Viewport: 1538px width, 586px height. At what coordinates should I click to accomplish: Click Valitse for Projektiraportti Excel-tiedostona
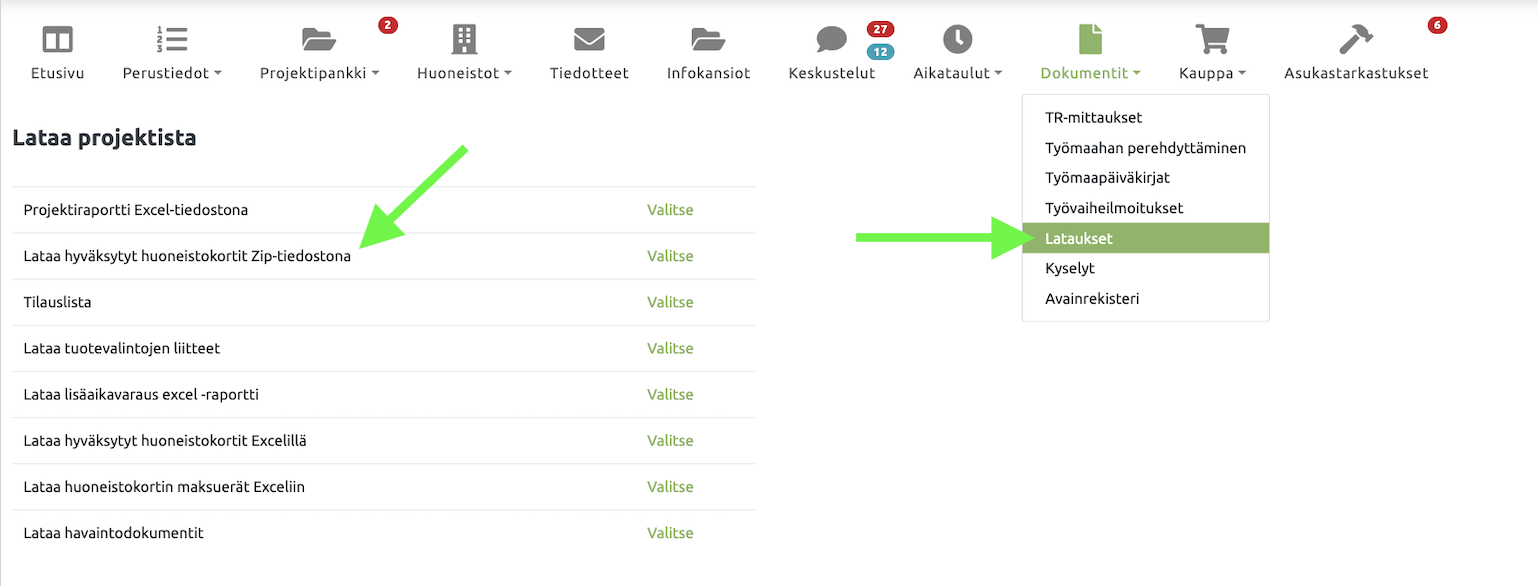[670, 210]
